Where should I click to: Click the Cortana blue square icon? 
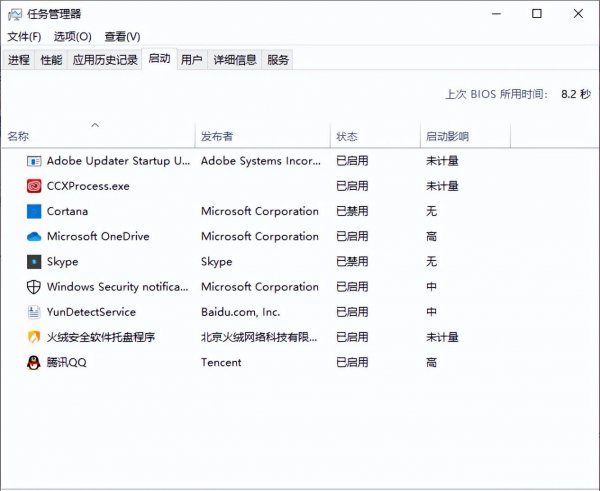click(x=34, y=211)
